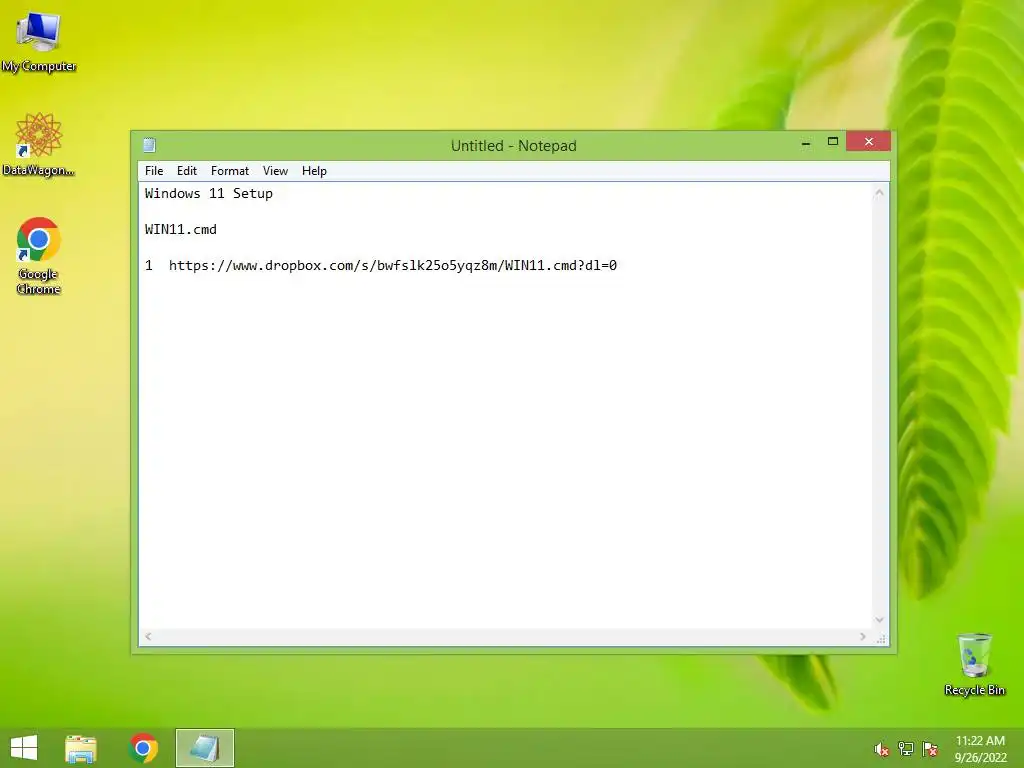The height and width of the screenshot is (768, 1024).
Task: Open the View menu
Action: [276, 171]
